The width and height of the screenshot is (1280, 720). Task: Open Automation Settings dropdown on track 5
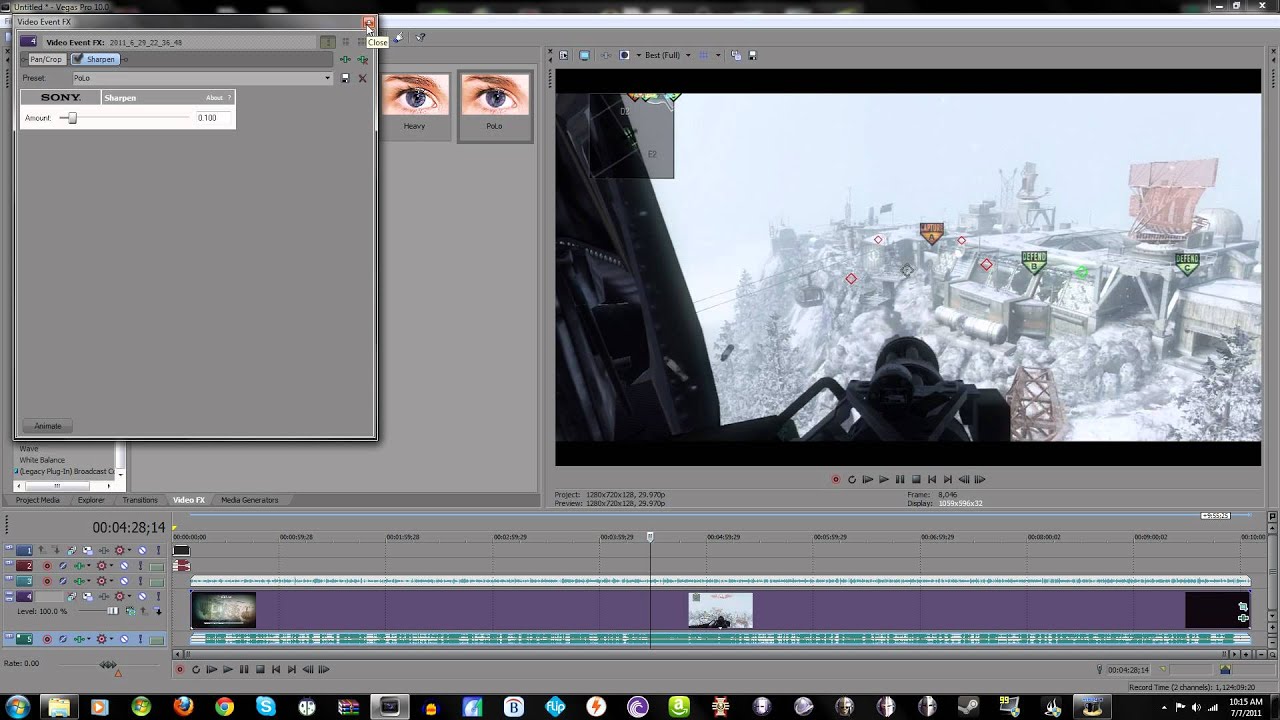pyautogui.click(x=111, y=639)
